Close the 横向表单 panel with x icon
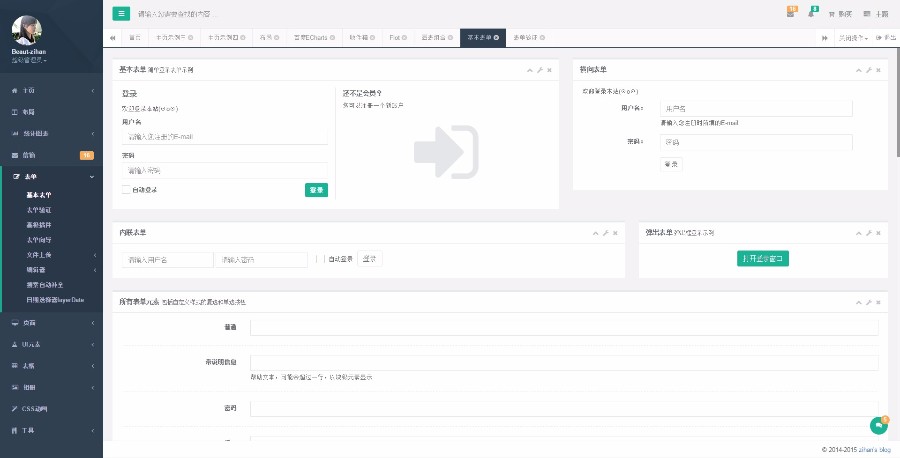Screen dimensions: 900x458 click(x=878, y=70)
